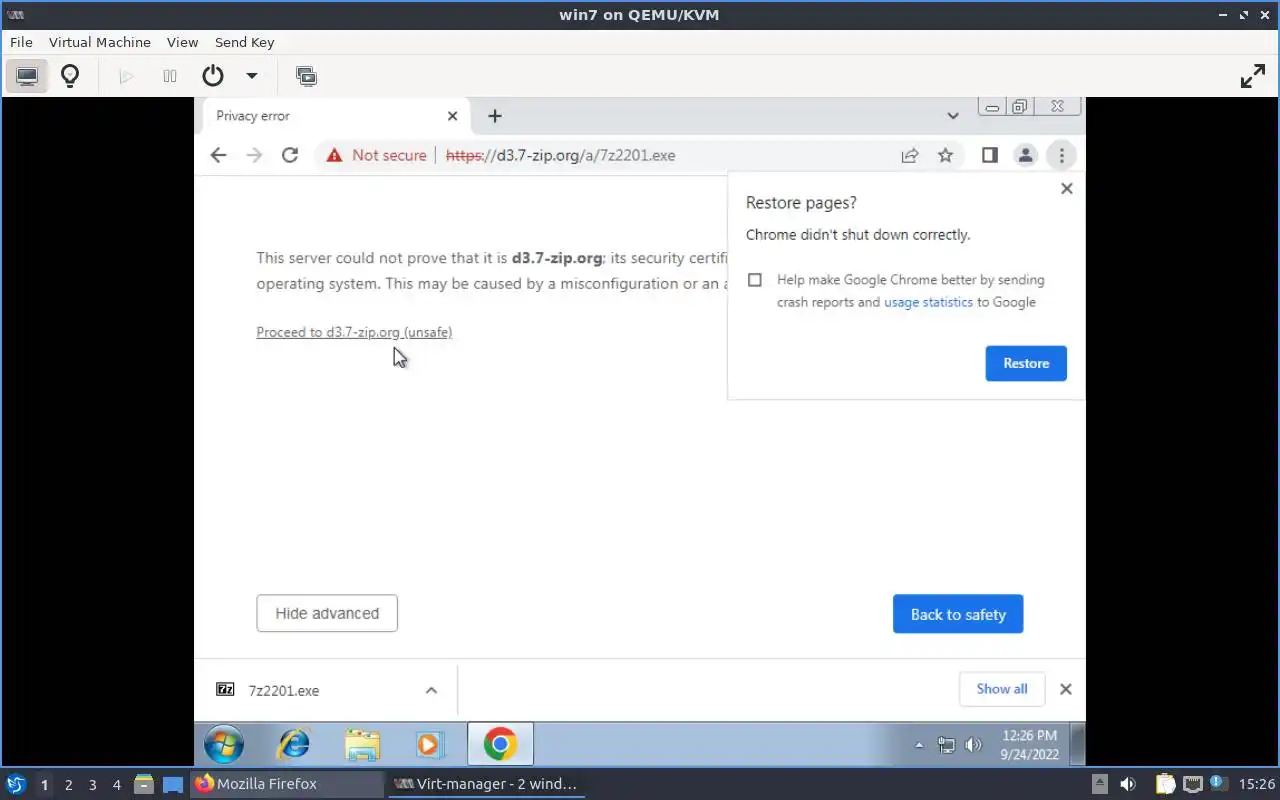Close the Privacy error tab
The height and width of the screenshot is (800, 1280).
click(x=452, y=116)
